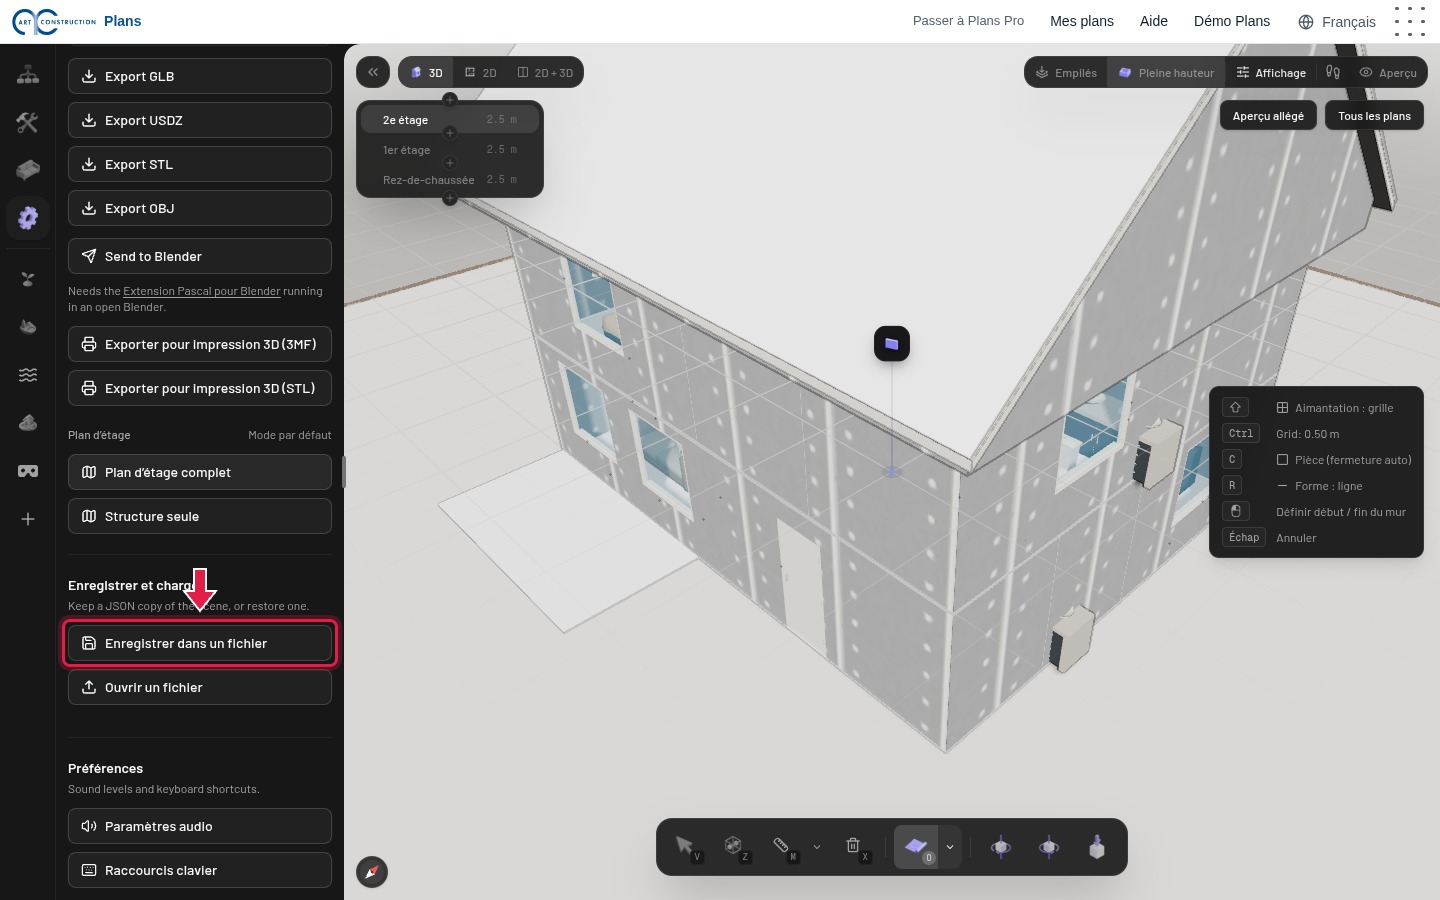
Task: Open Mes plans in top menu
Action: point(1082,21)
